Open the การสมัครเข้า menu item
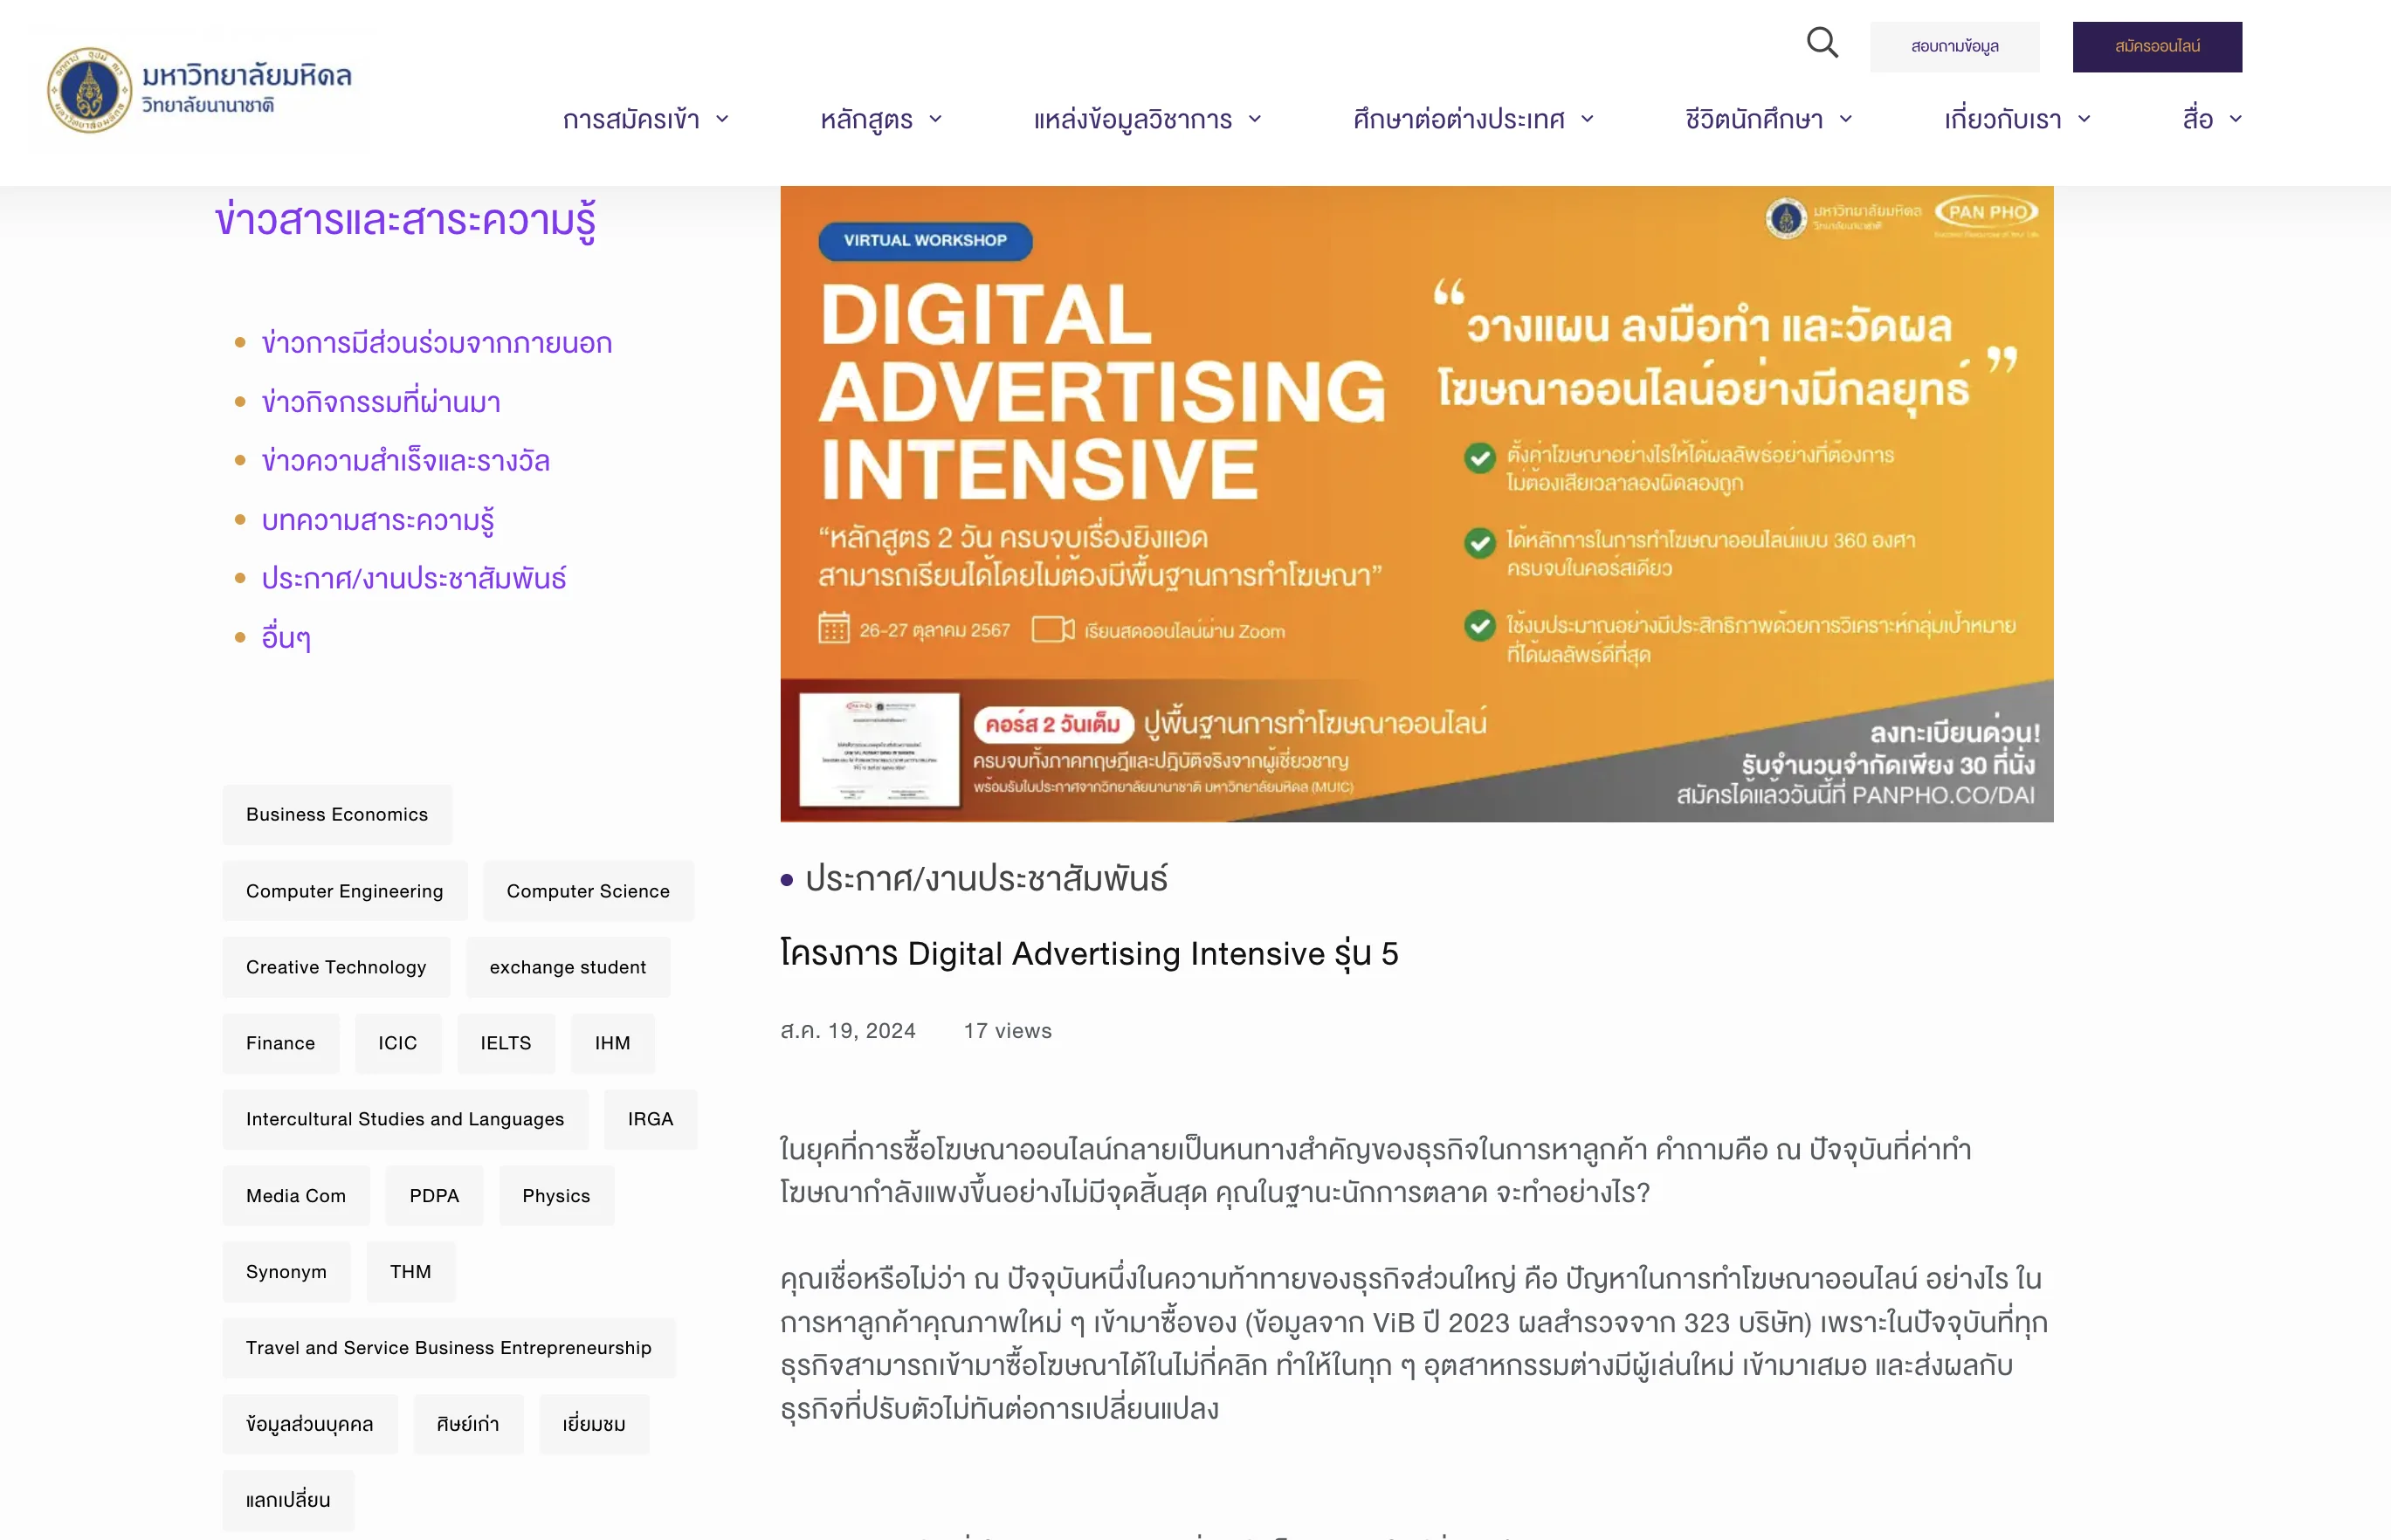2391x1540 pixels. [x=631, y=119]
